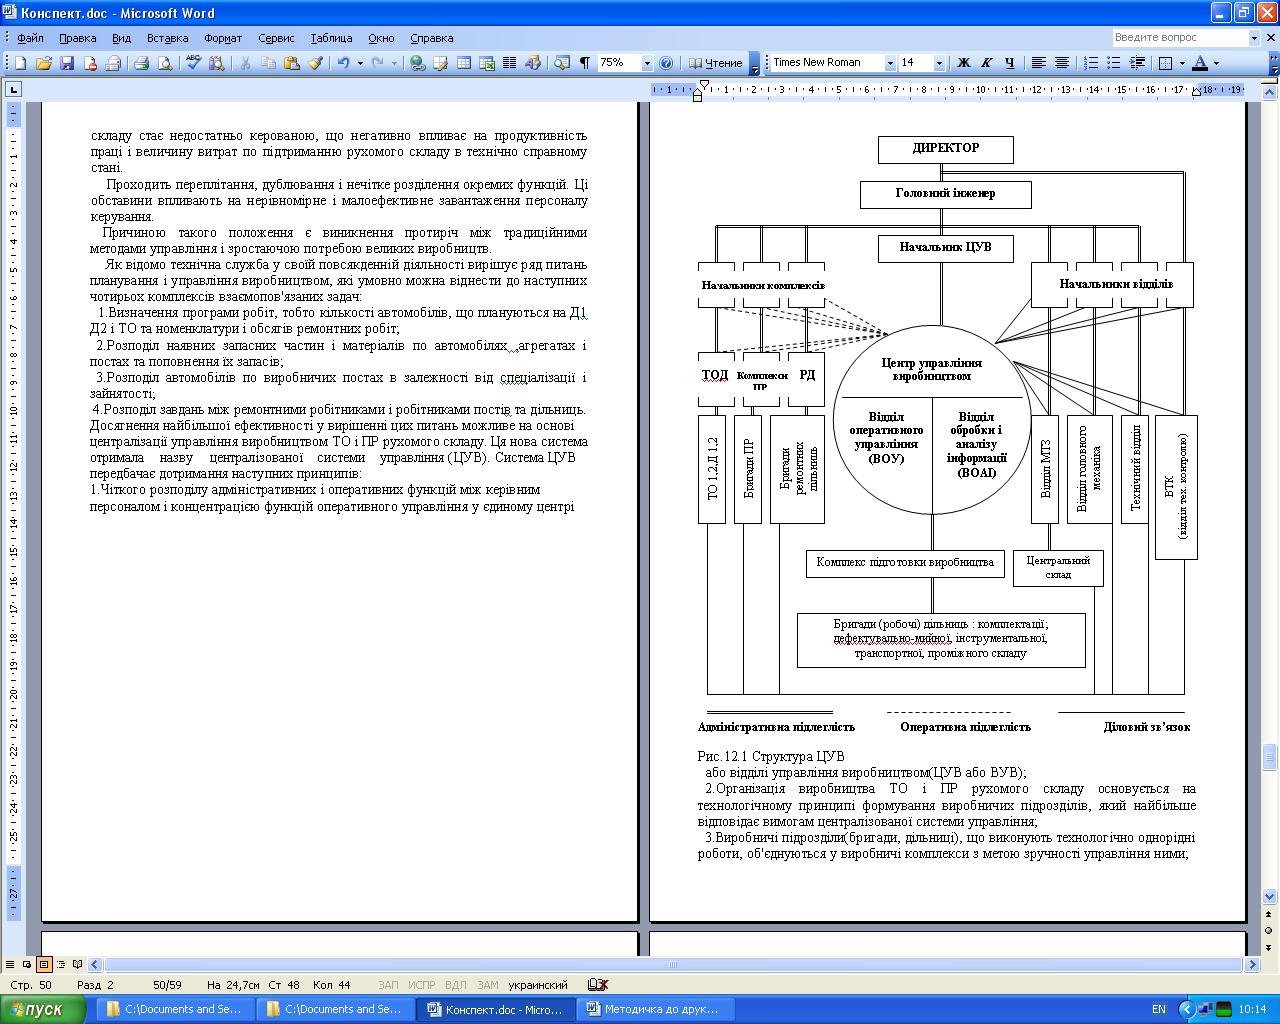The image size is (1280, 1024).
Task: Toggle the Document Map
Action: (562, 63)
